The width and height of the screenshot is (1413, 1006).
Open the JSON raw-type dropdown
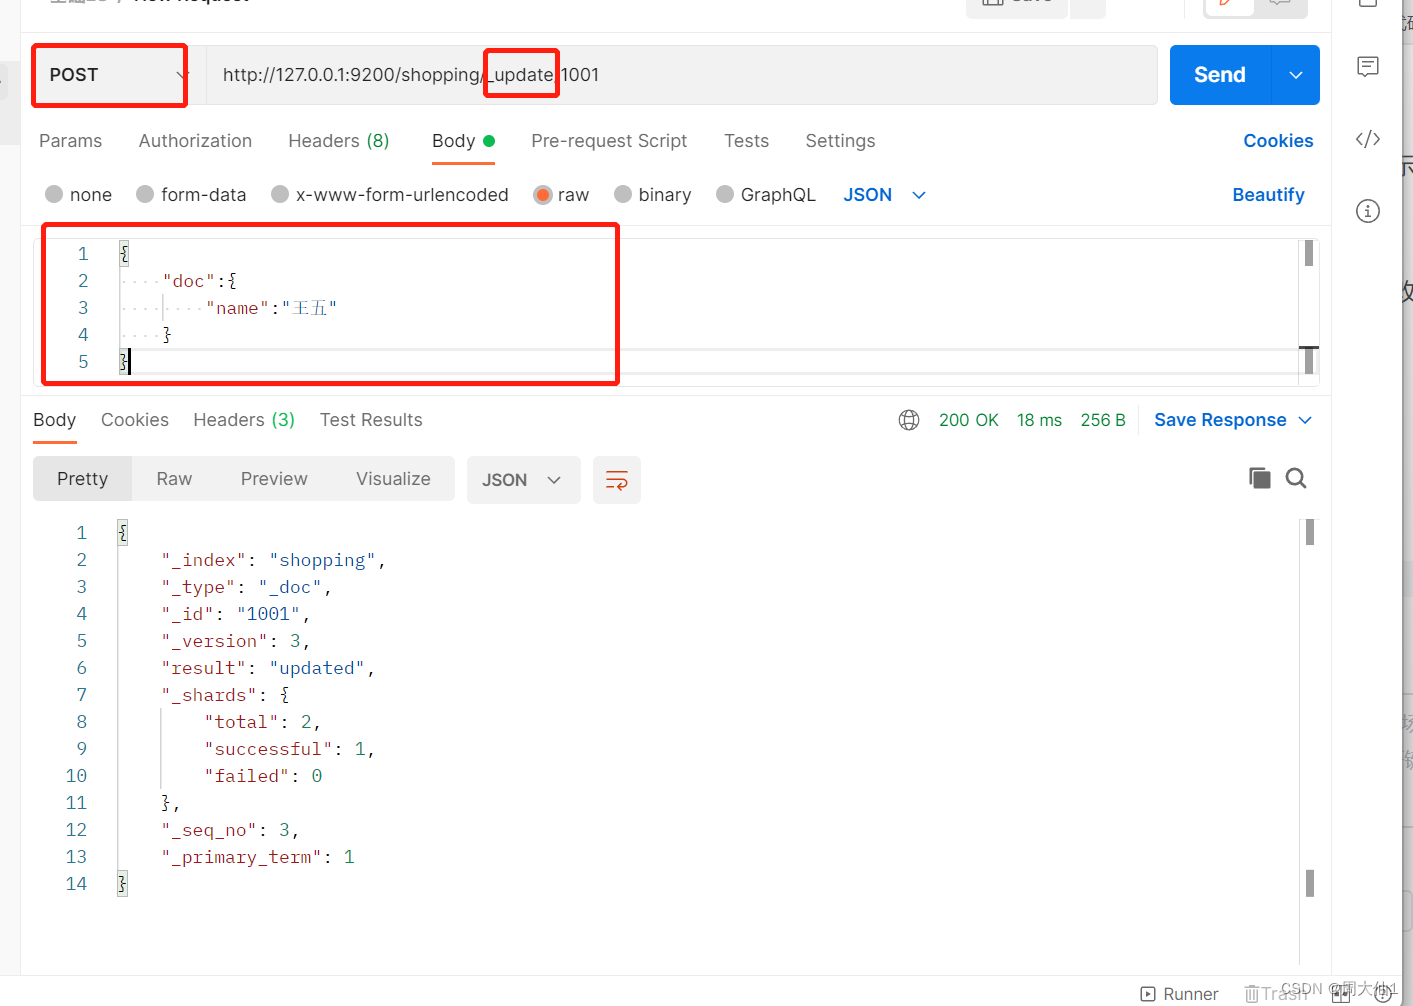[885, 195]
